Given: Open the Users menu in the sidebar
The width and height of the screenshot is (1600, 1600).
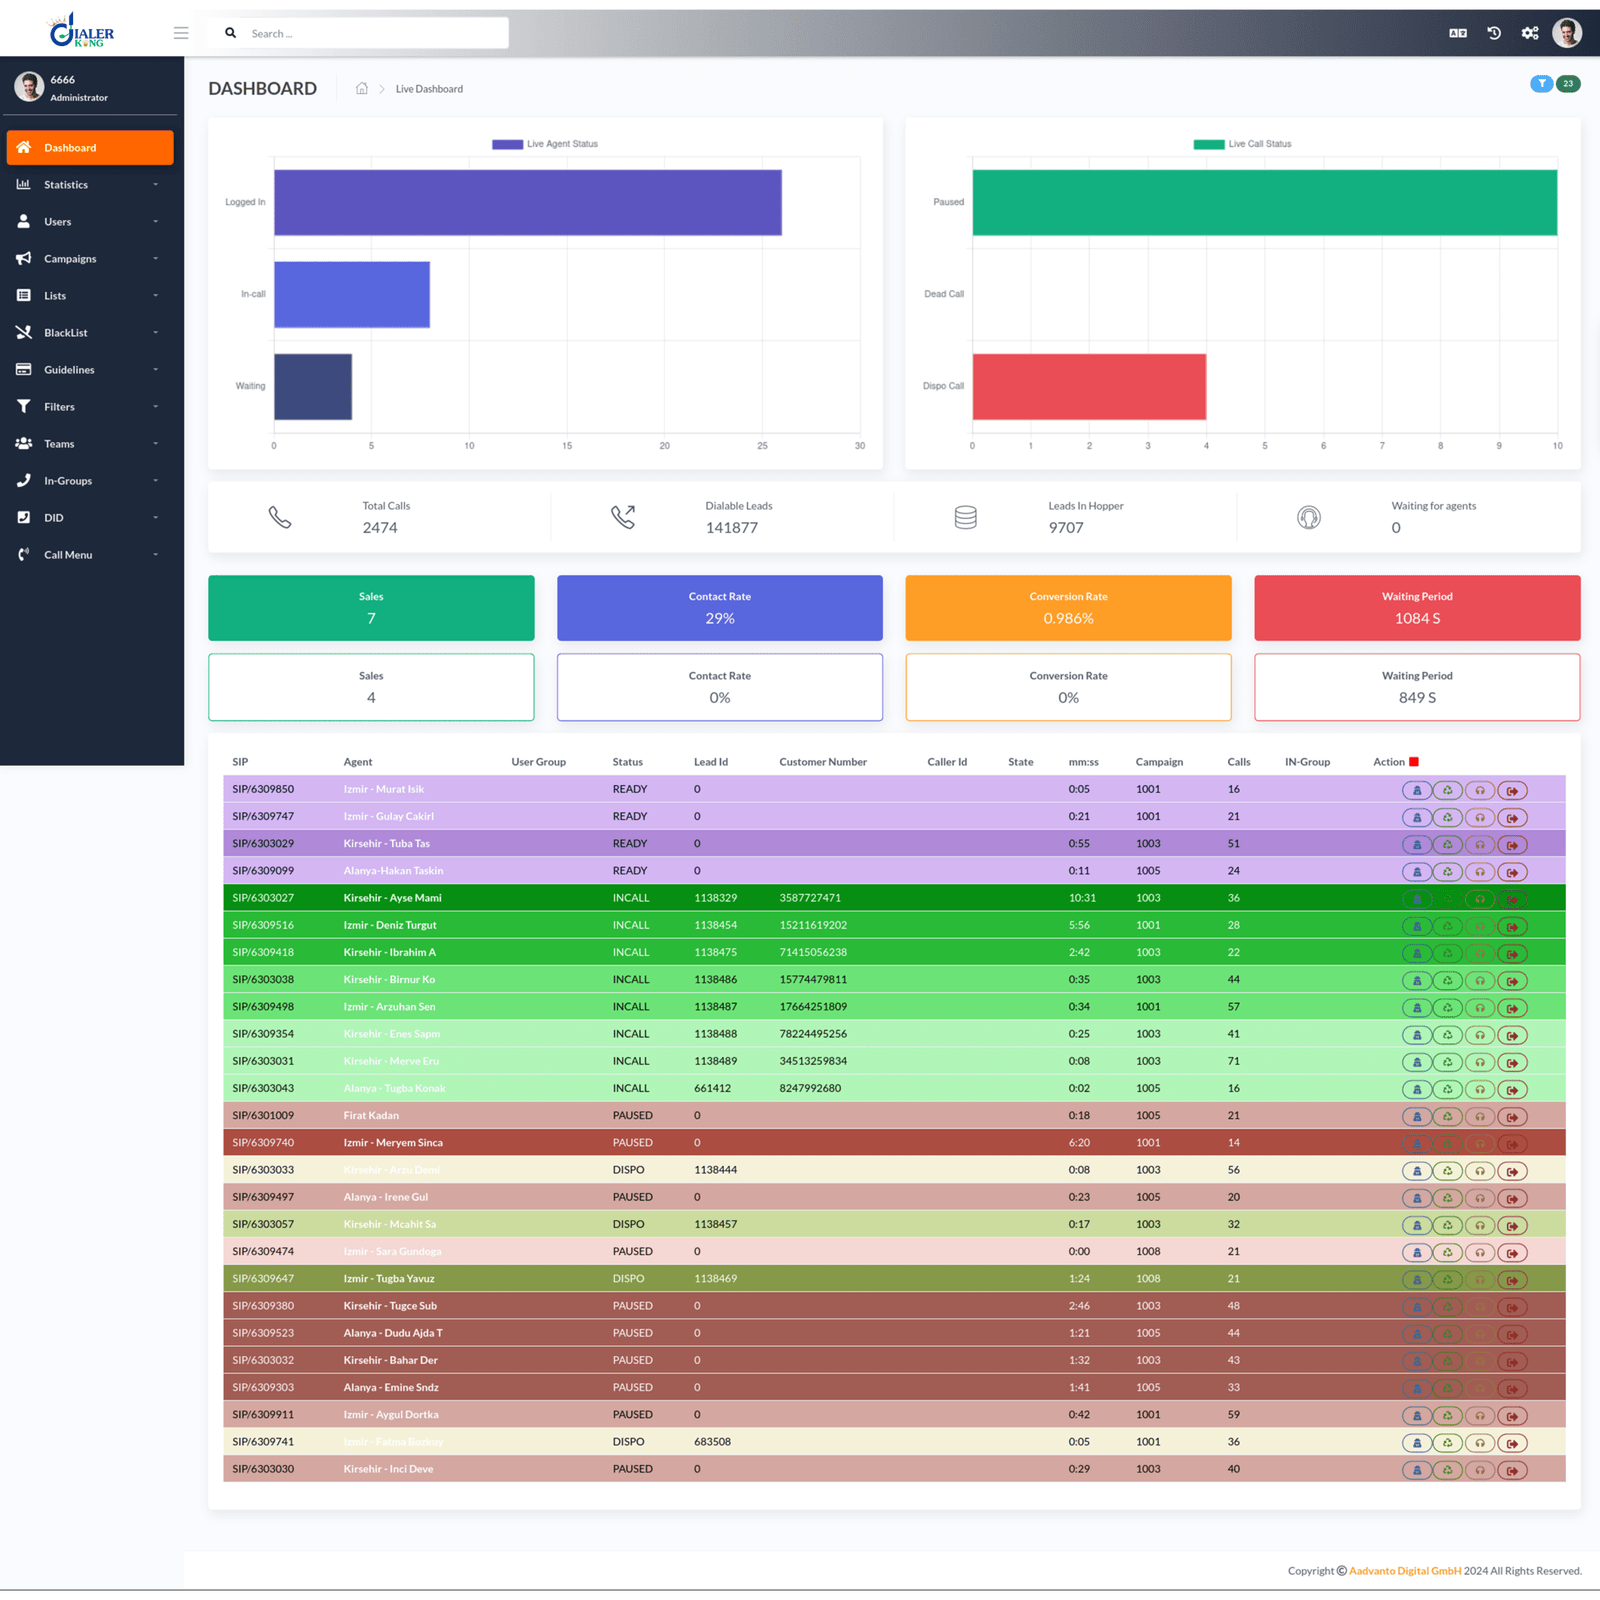Looking at the screenshot, I should [x=57, y=221].
